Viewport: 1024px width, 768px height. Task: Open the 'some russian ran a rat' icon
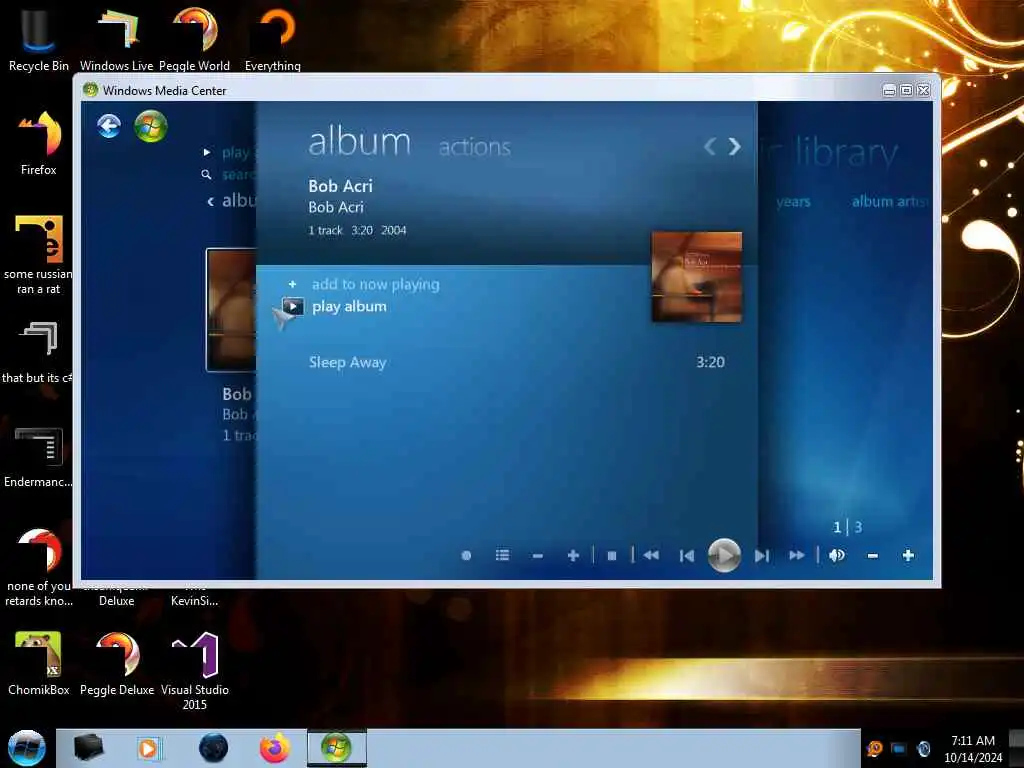click(x=39, y=253)
